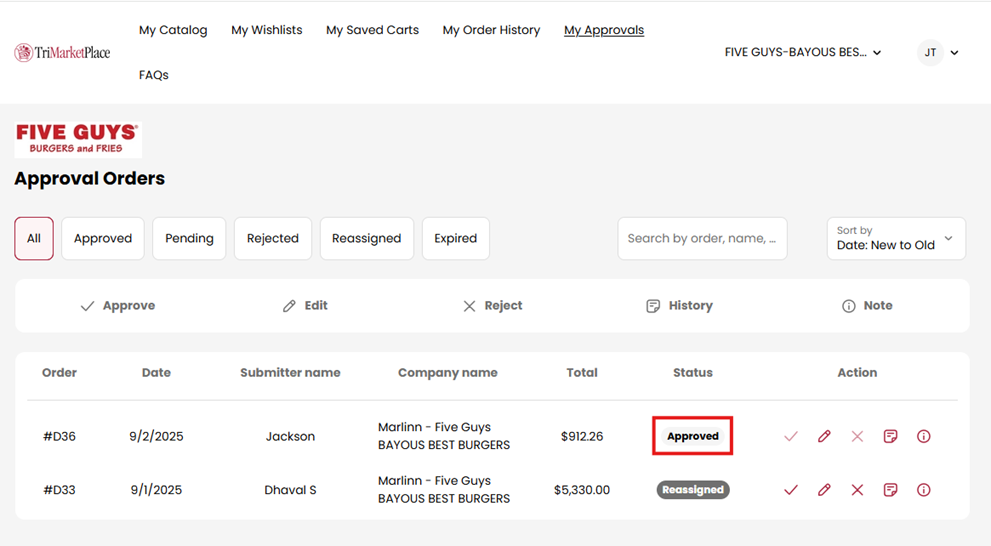This screenshot has width=991, height=546.
Task: Open history icon for order #D36
Action: [x=890, y=436]
